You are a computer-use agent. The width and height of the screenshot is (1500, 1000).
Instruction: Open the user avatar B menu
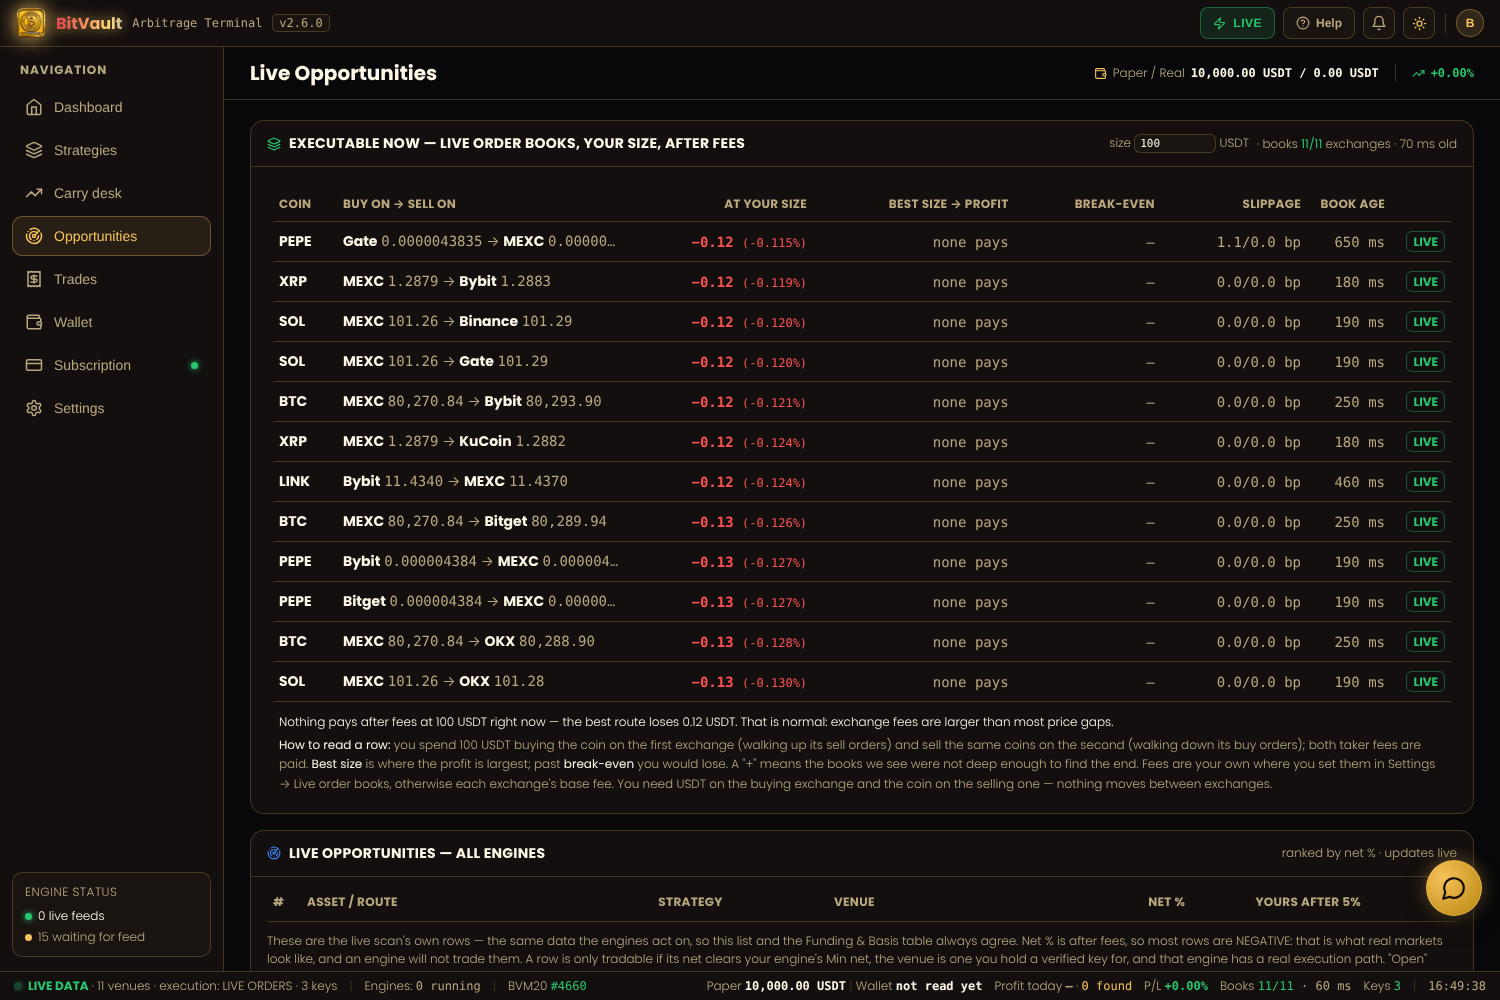coord(1470,23)
